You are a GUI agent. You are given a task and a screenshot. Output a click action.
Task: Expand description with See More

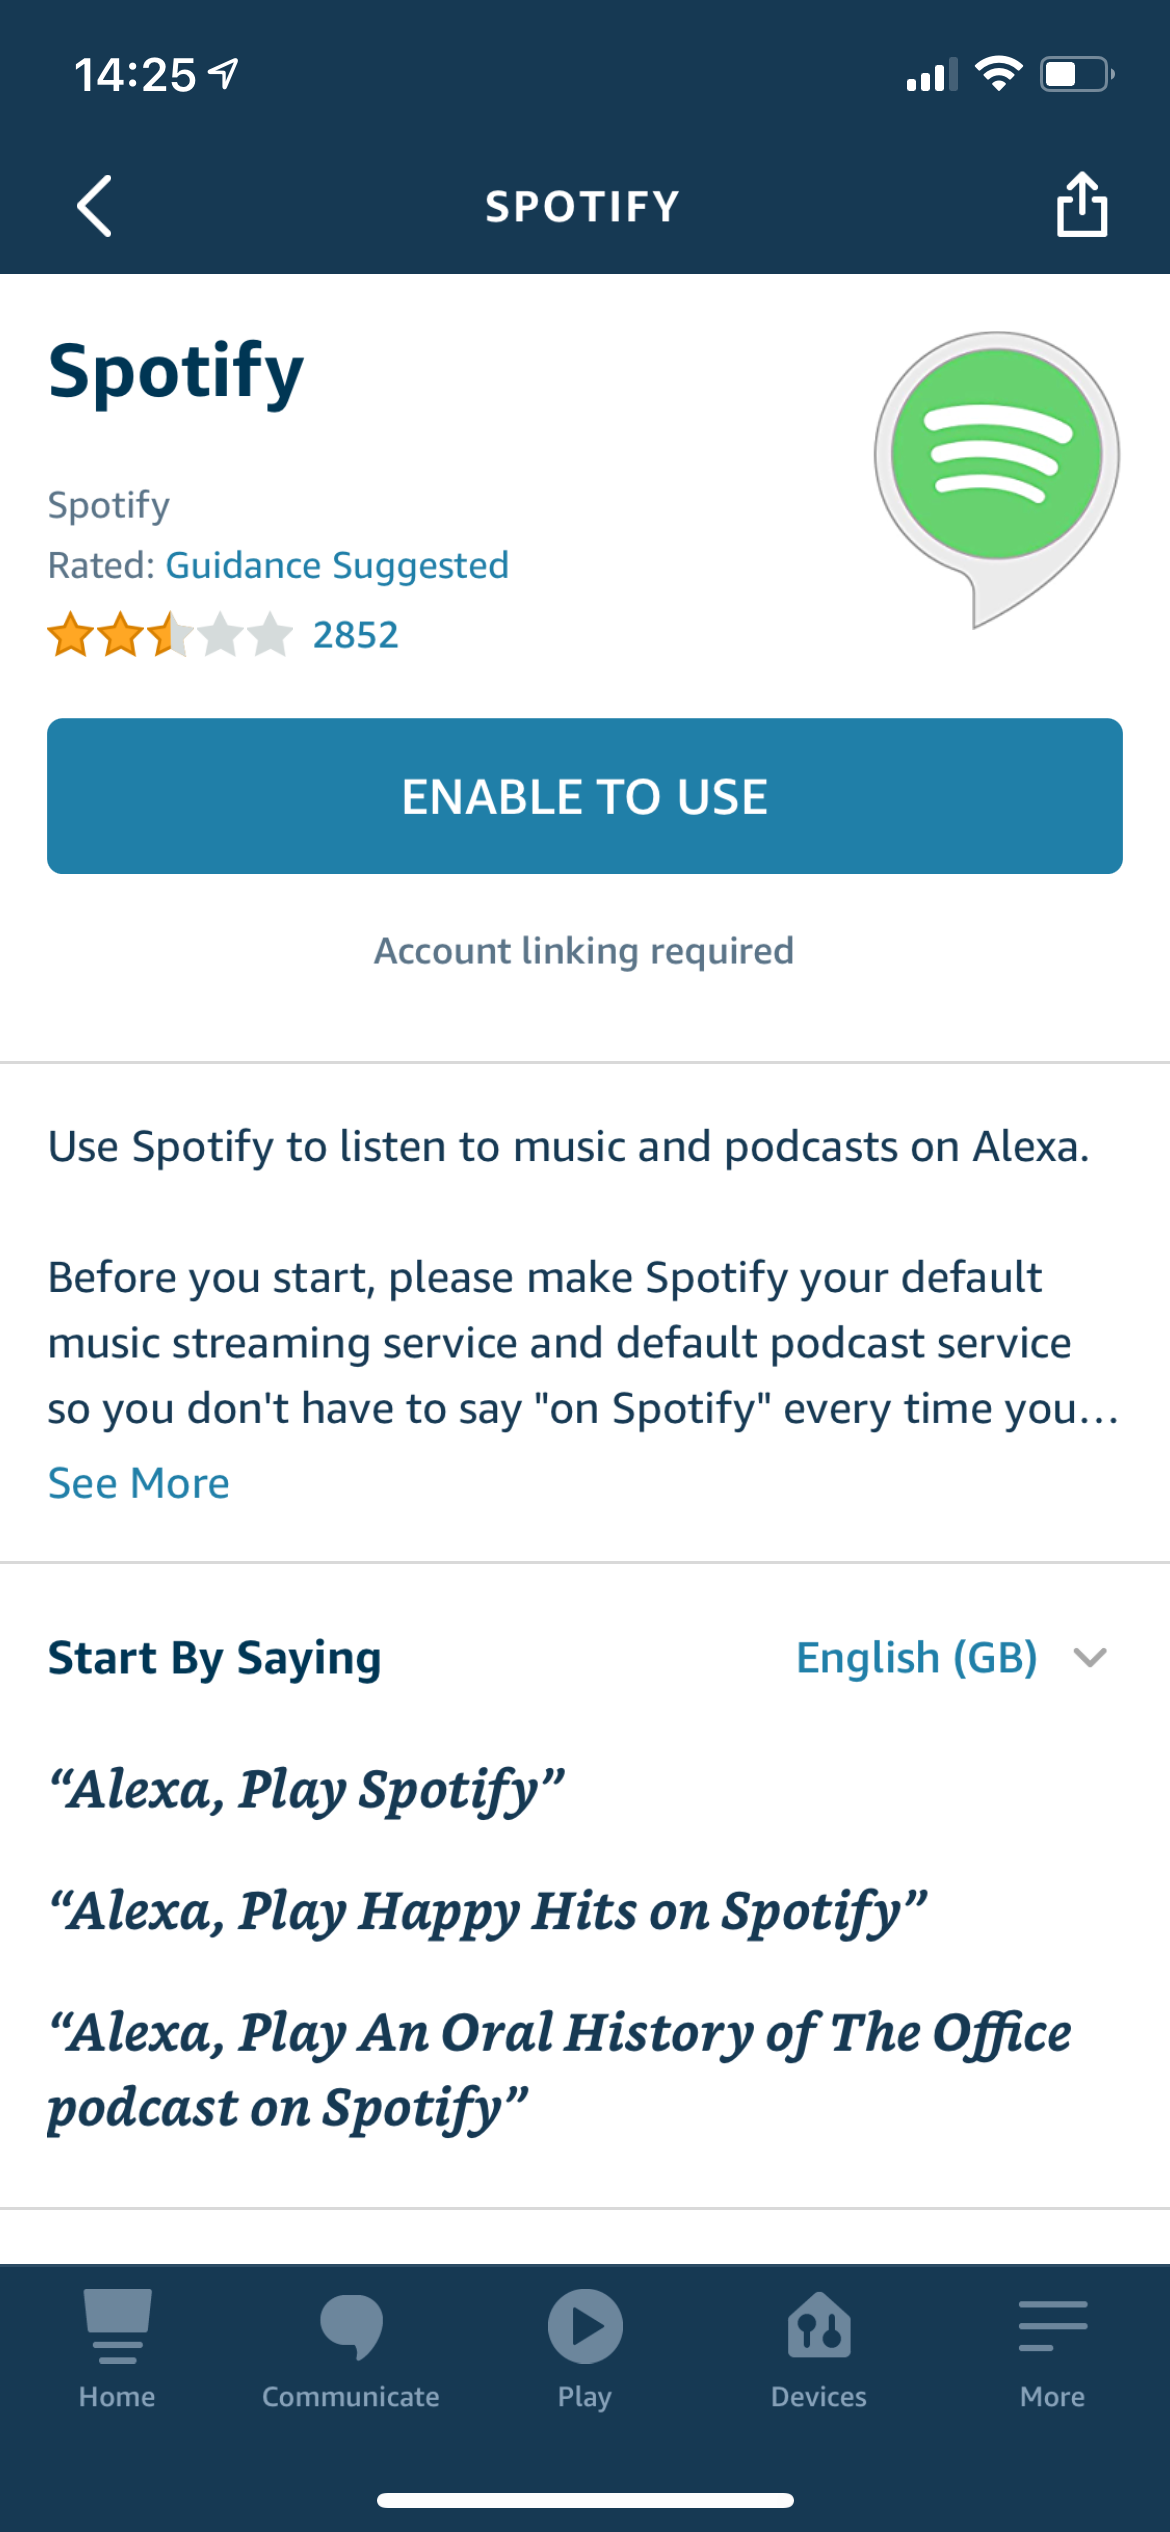point(138,1483)
